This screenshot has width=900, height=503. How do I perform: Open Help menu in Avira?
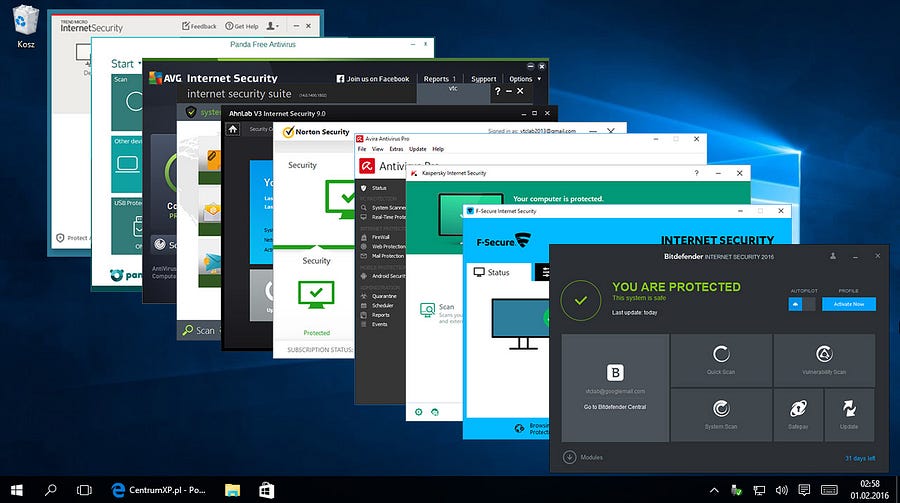[438, 149]
